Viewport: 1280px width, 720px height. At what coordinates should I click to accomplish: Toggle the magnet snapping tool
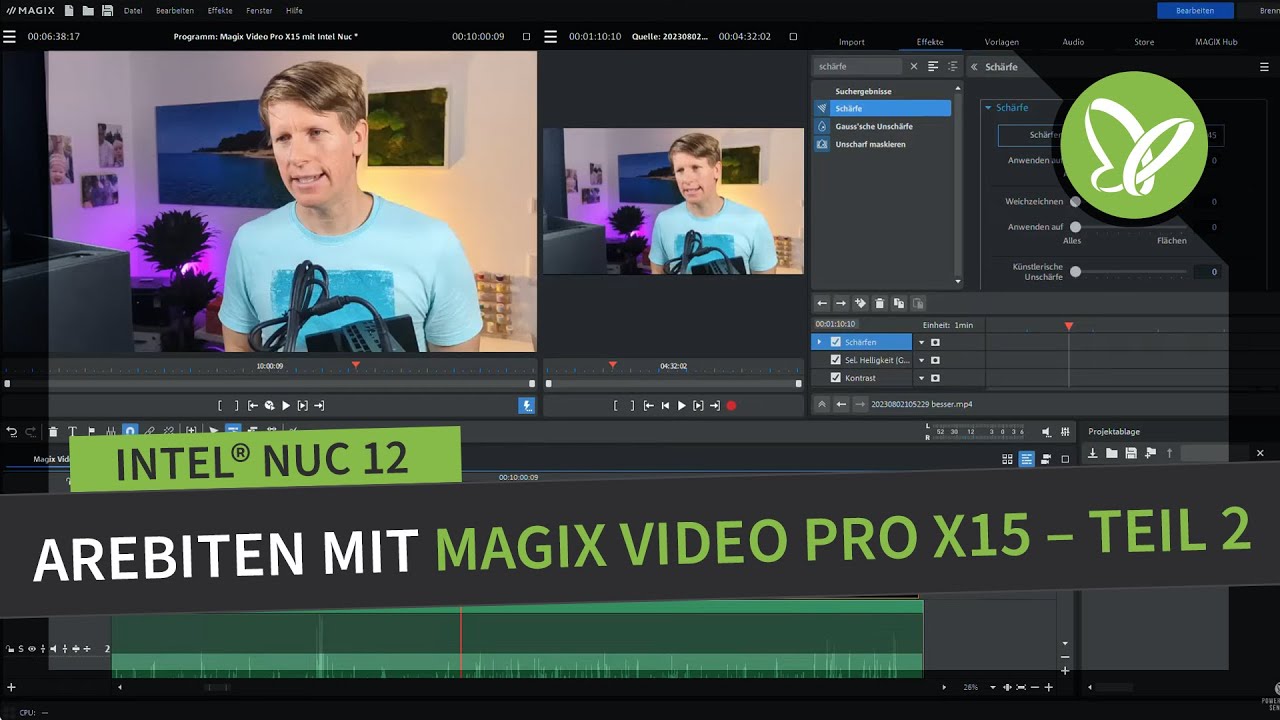point(129,432)
